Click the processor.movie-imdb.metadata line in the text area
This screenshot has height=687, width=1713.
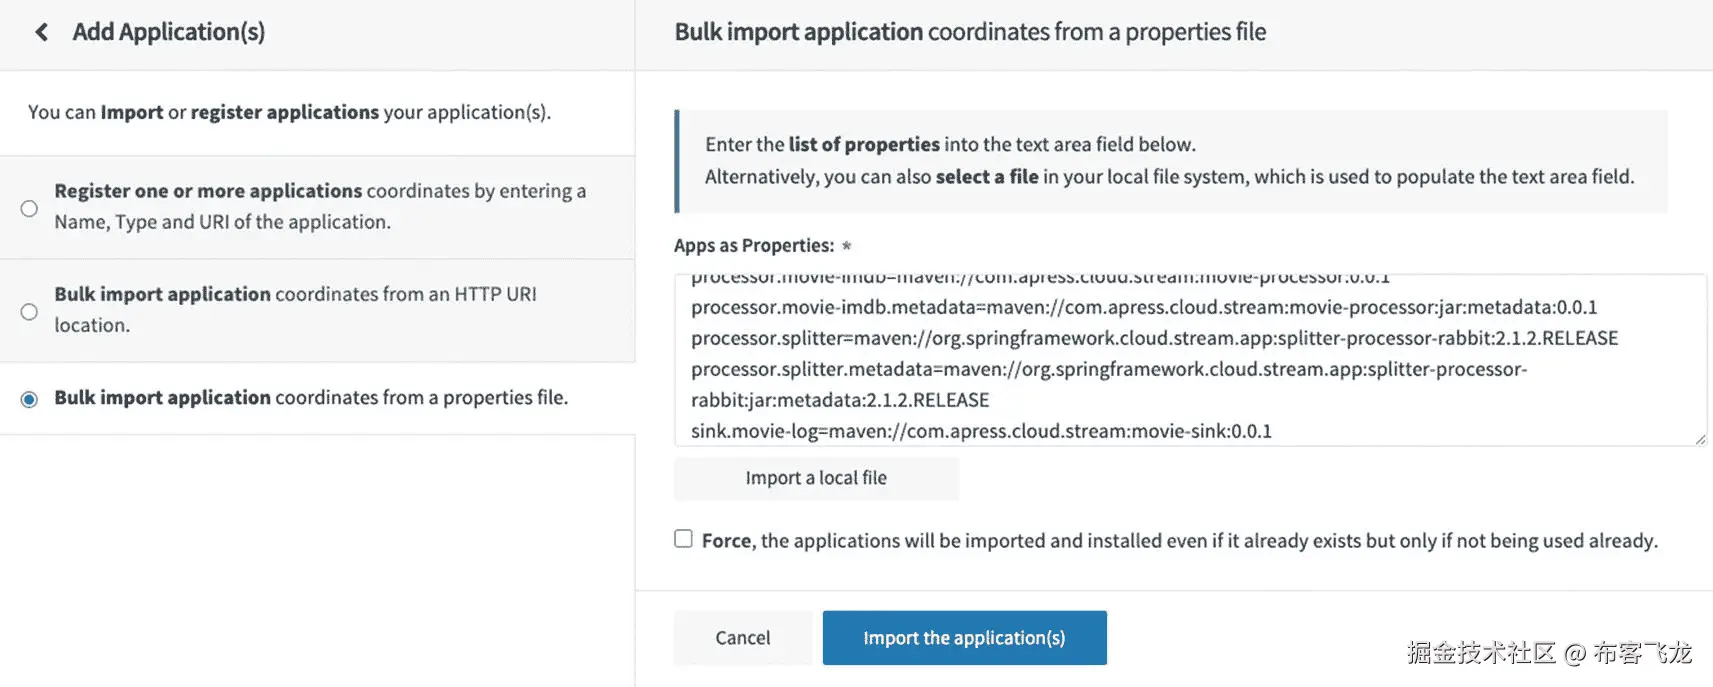pyautogui.click(x=1144, y=307)
